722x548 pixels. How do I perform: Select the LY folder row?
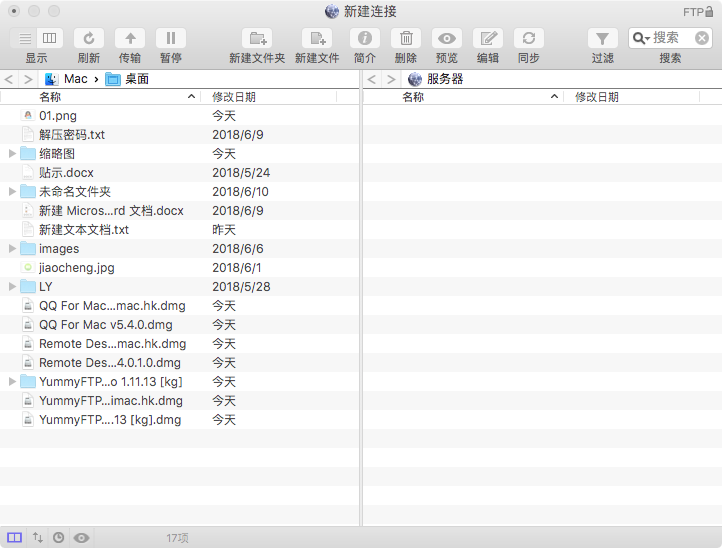[x=179, y=286]
